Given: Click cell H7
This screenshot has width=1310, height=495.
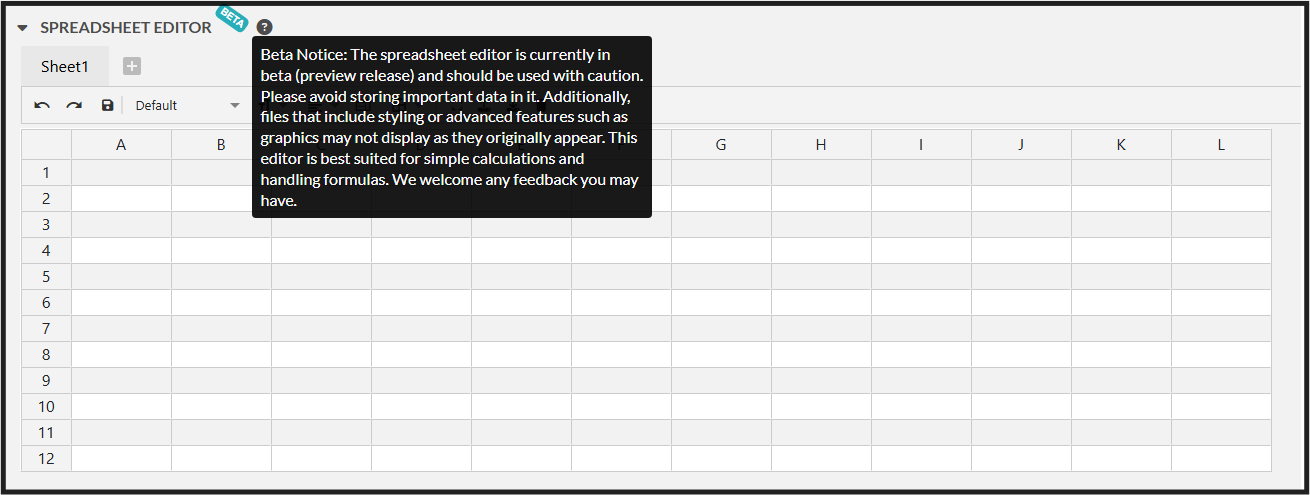Looking at the screenshot, I should [821, 329].
